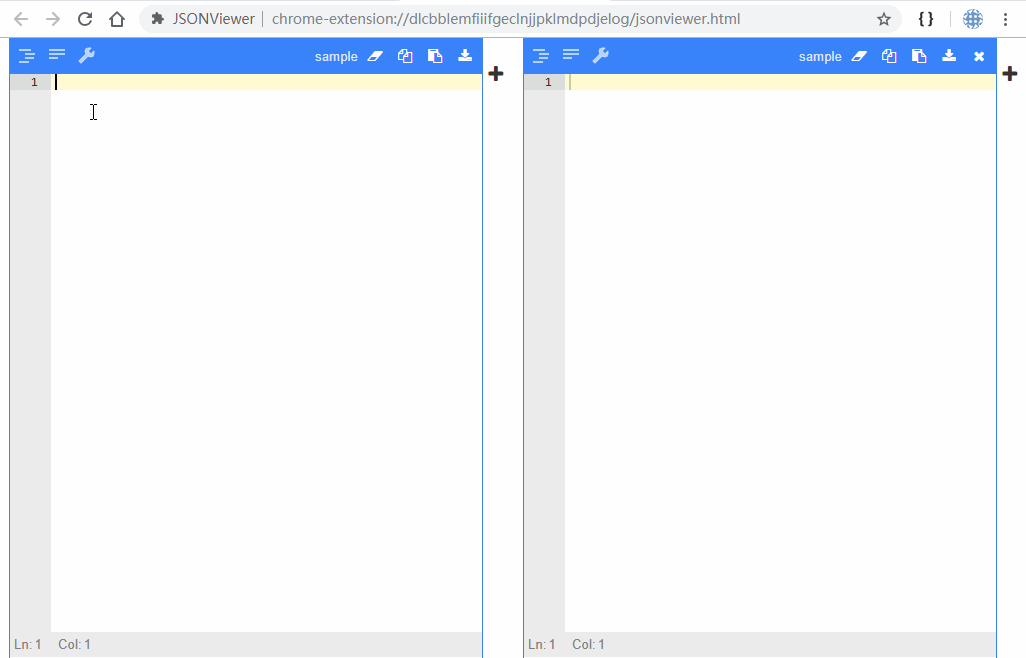The height and width of the screenshot is (658, 1026).
Task: Bookmark this page with the star icon
Action: pos(884,19)
